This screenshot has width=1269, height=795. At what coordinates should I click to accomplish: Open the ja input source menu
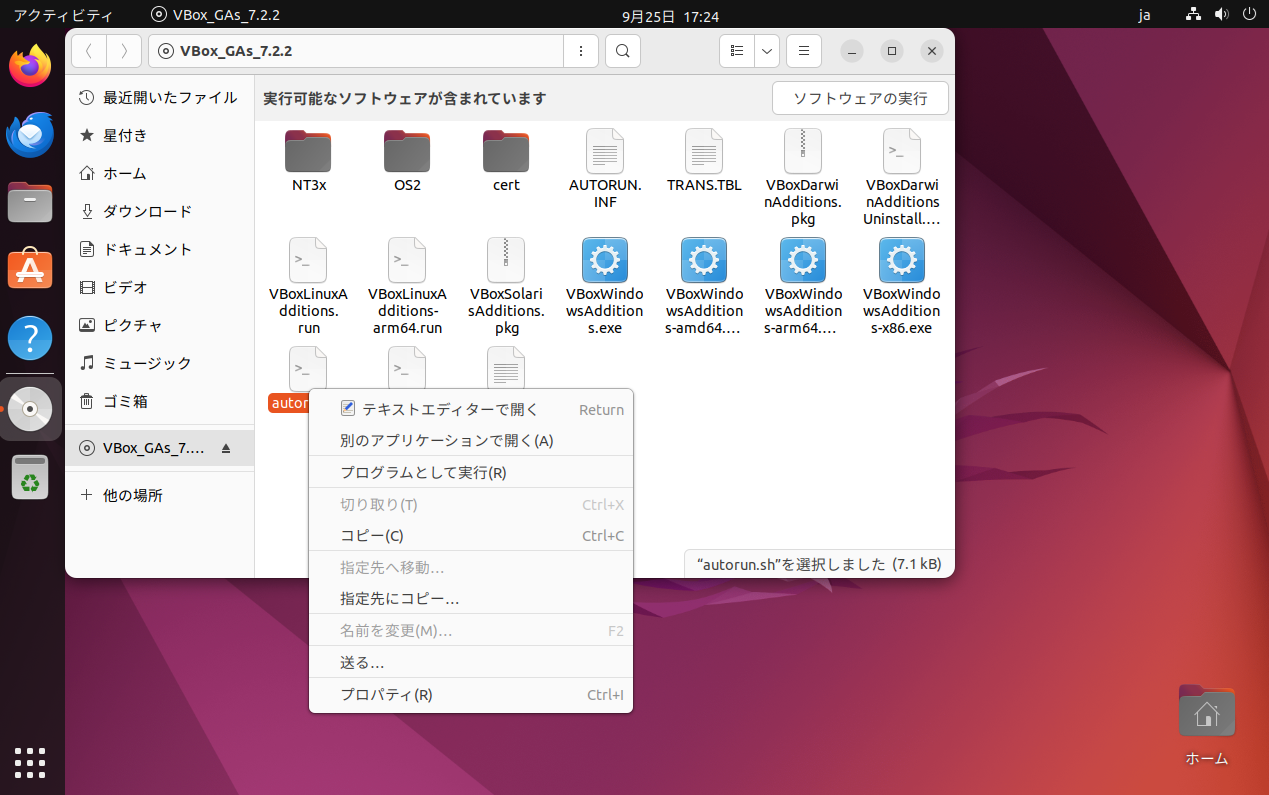point(1144,15)
